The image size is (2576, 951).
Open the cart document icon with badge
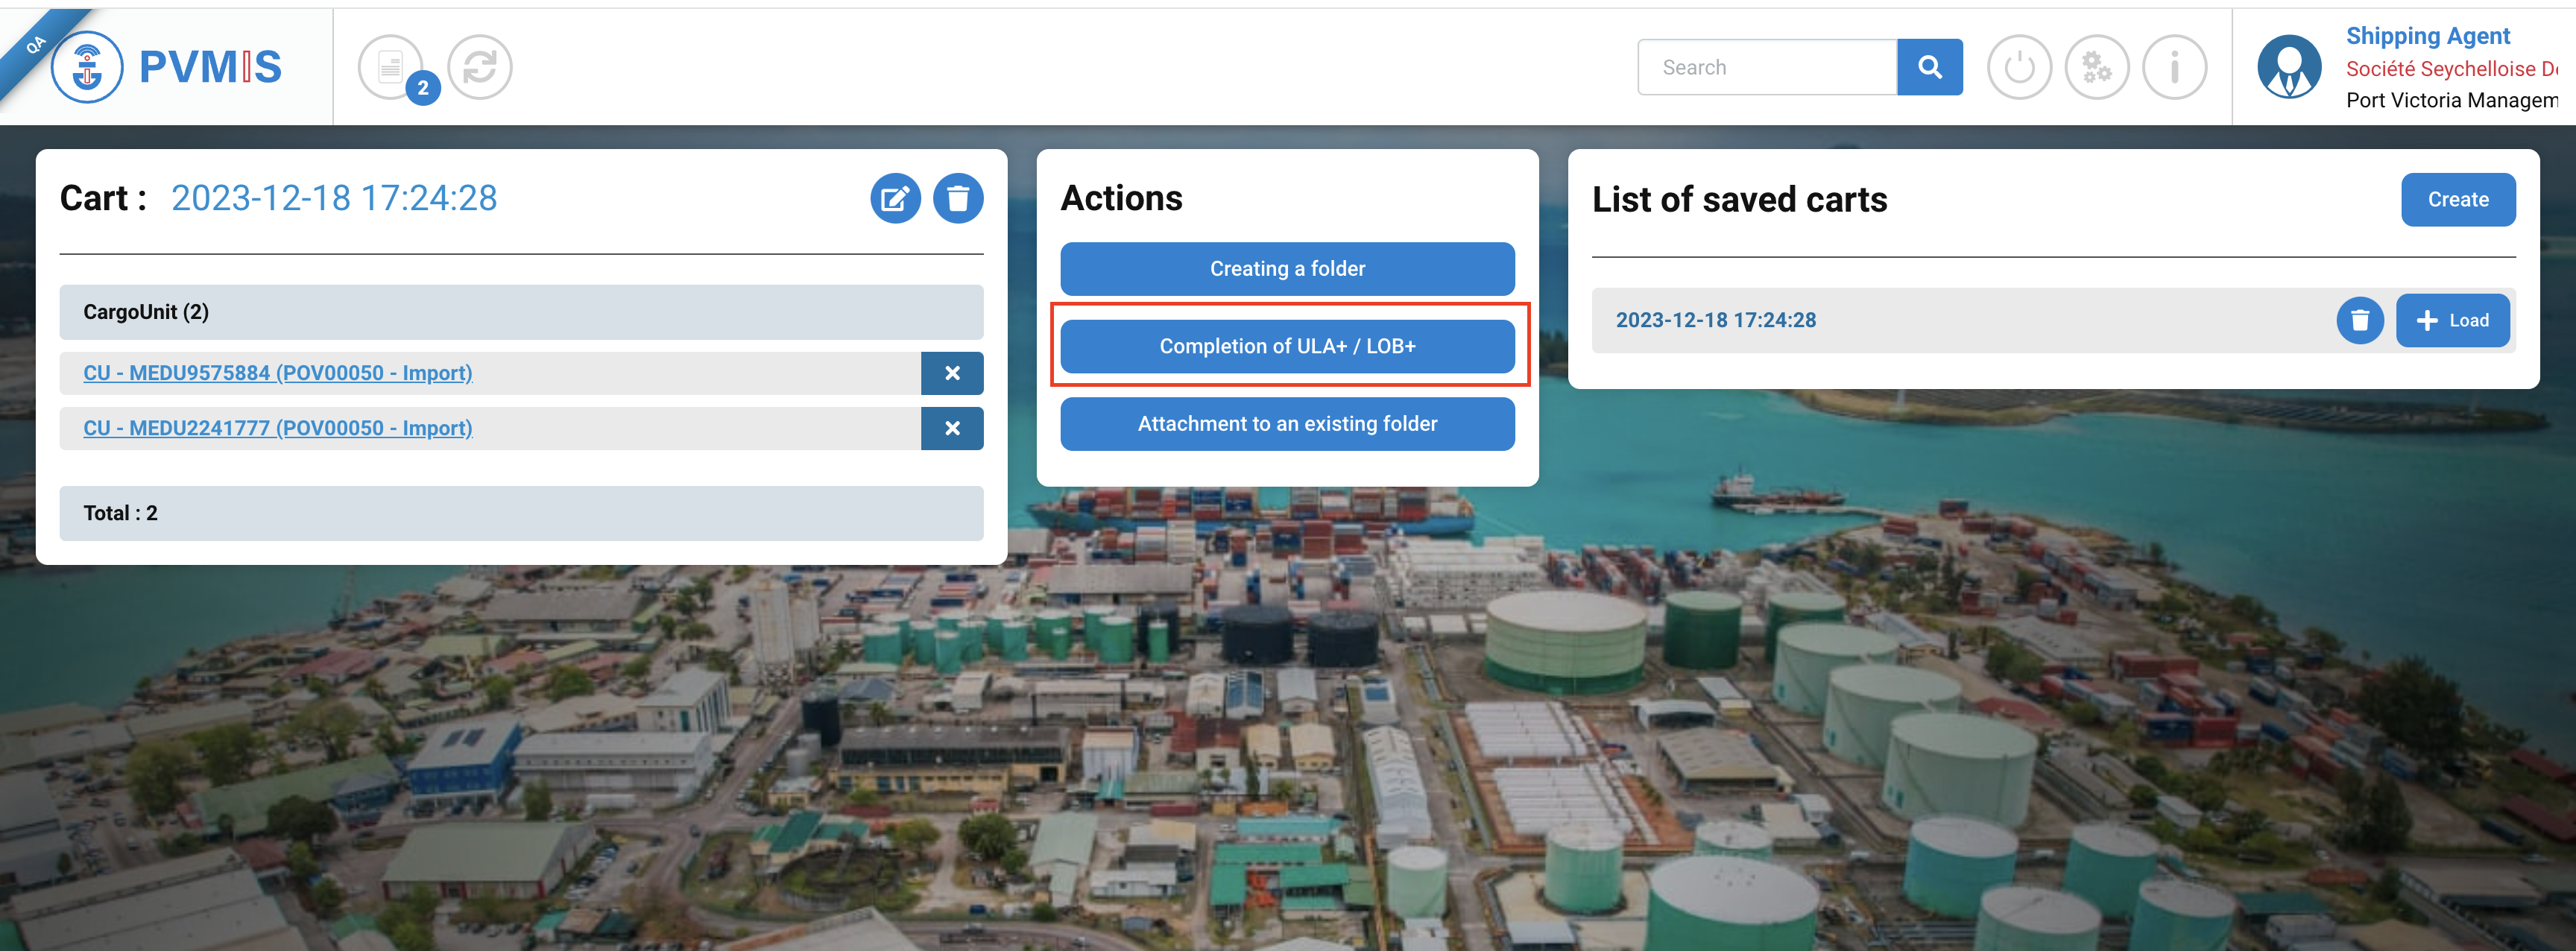[391, 67]
